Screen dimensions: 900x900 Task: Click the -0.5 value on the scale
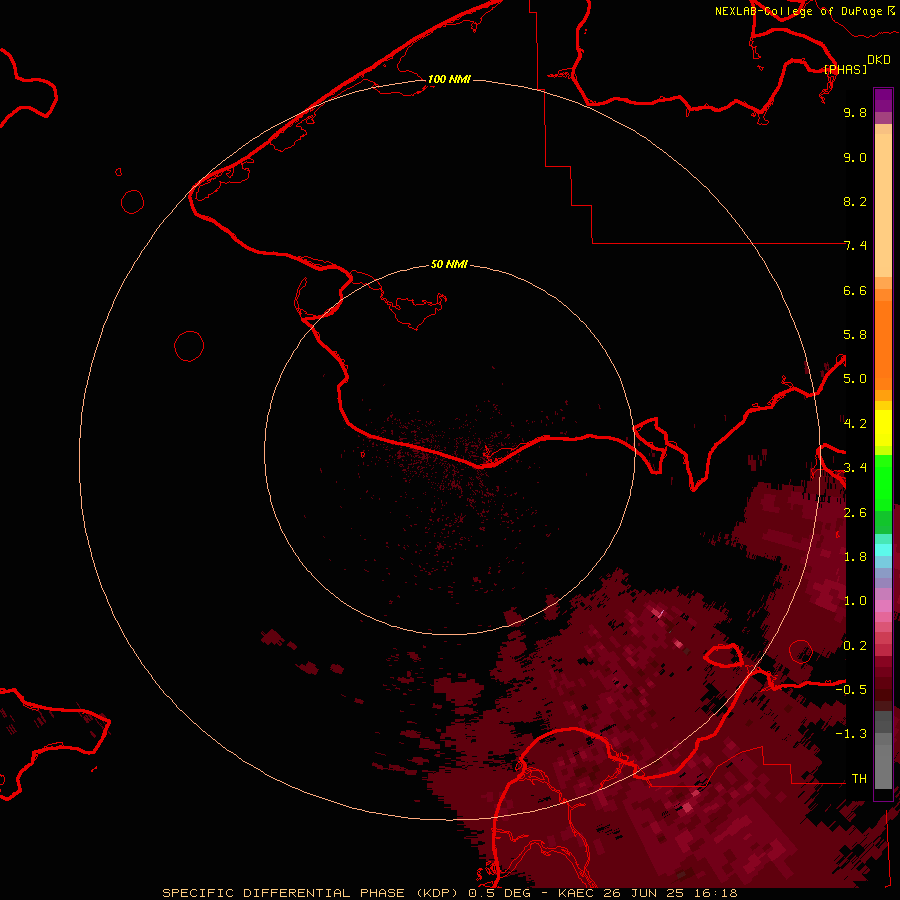click(851, 690)
